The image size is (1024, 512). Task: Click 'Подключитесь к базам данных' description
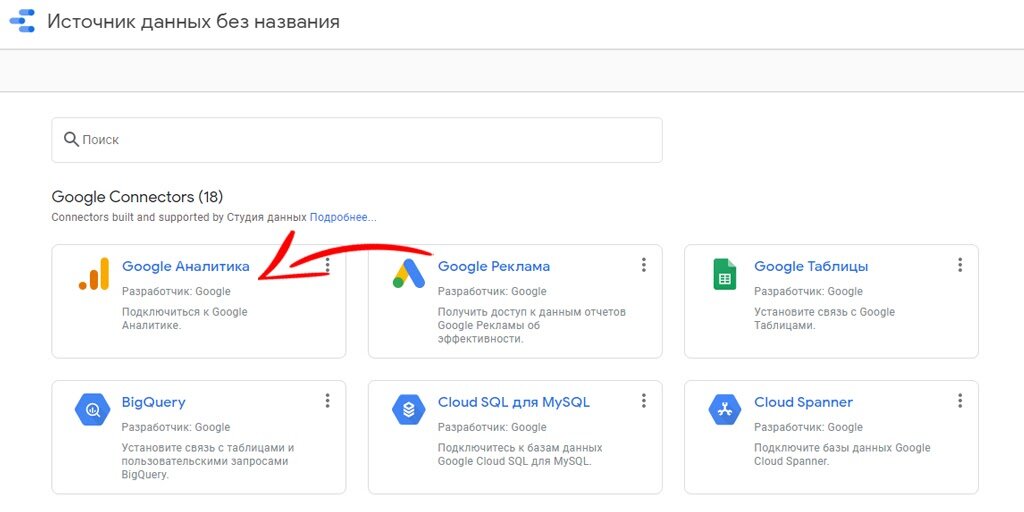[x=520, y=455]
